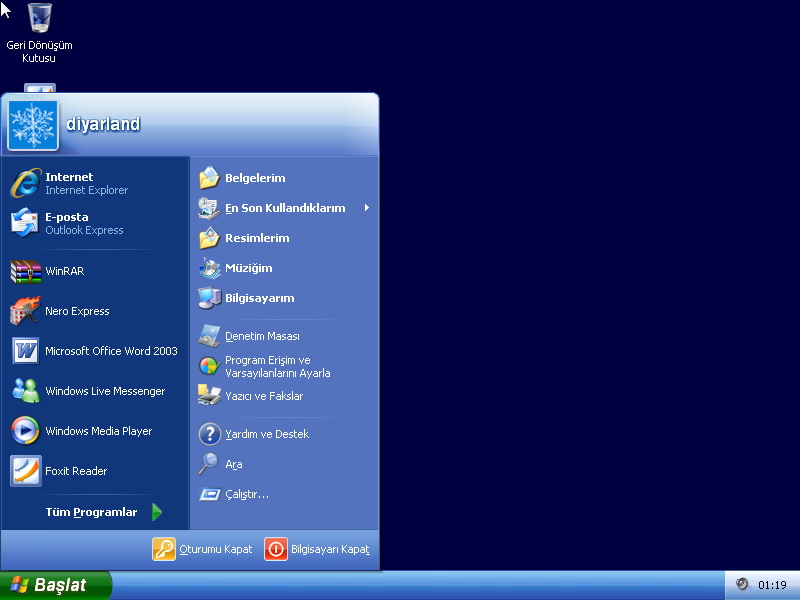The image size is (800, 600).
Task: Open the Bilgisayarım computer icon
Action: coord(209,298)
